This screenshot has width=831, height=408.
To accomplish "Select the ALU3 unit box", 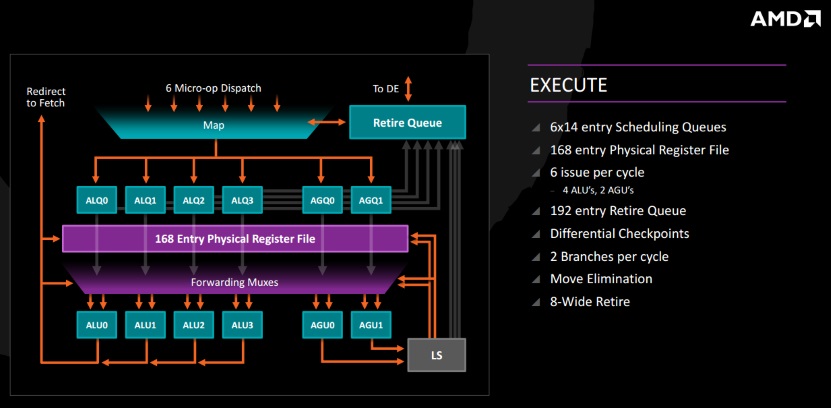I will pos(242,325).
